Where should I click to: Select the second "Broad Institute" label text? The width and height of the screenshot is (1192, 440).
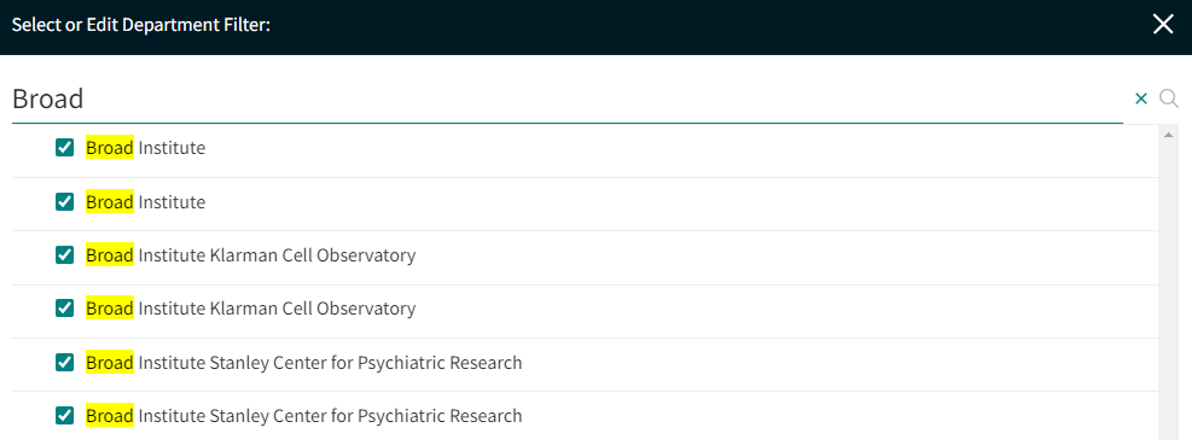pos(145,202)
